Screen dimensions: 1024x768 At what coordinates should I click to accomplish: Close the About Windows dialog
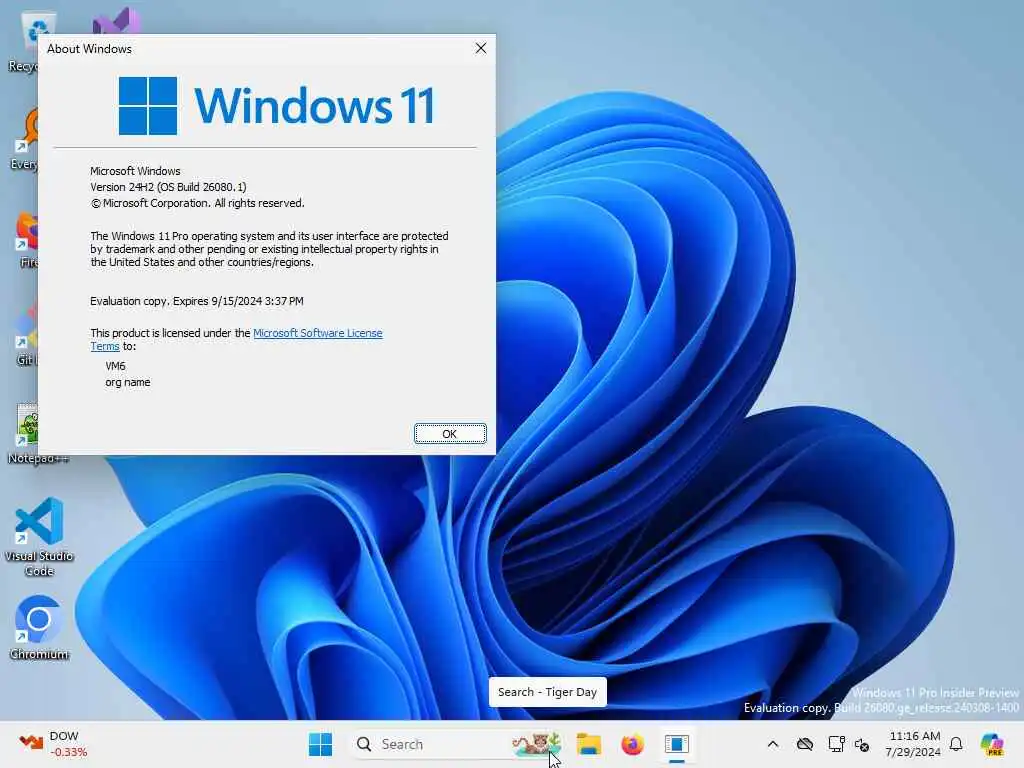click(481, 48)
